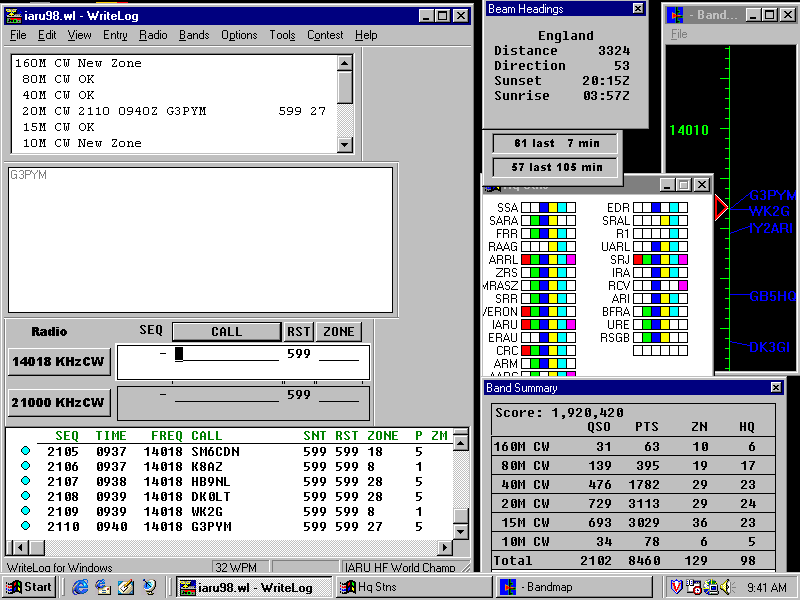Image resolution: width=800 pixels, height=600 pixels.
Task: Open Internet Explorer from the quick launch
Action: (80, 587)
